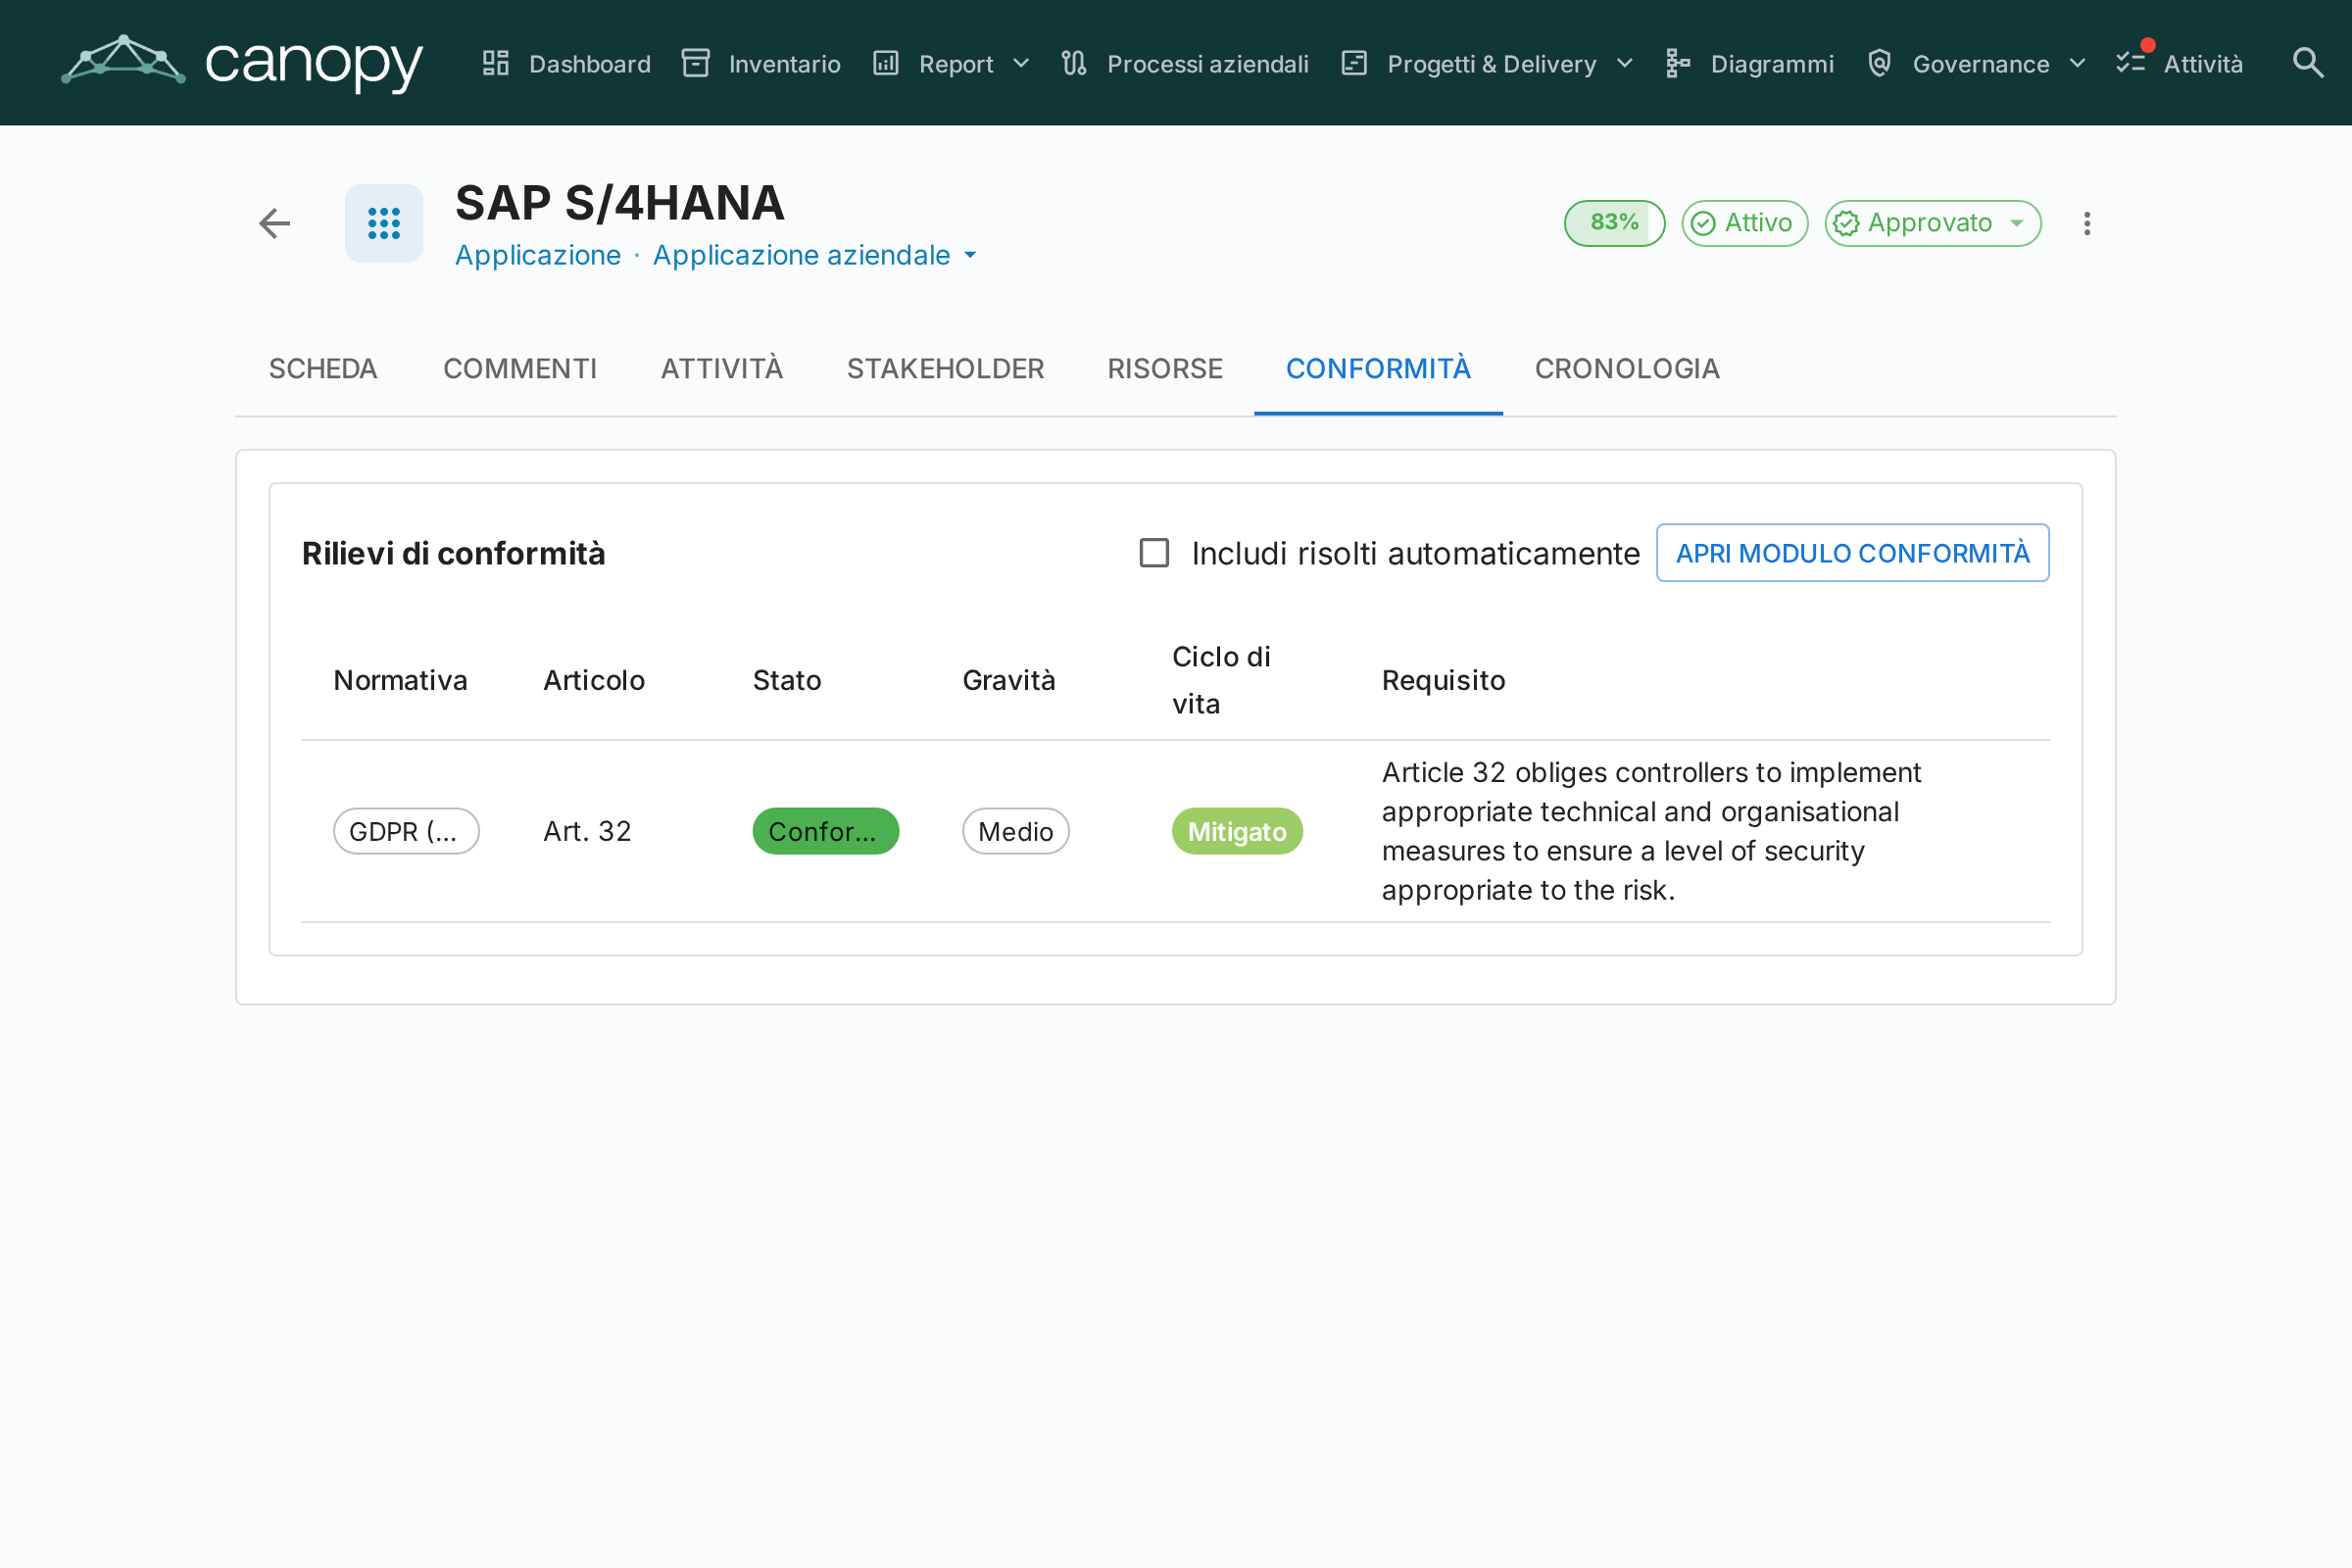Viewport: 2352px width, 1568px height.
Task: Open the Risorse tab
Action: click(x=1165, y=369)
